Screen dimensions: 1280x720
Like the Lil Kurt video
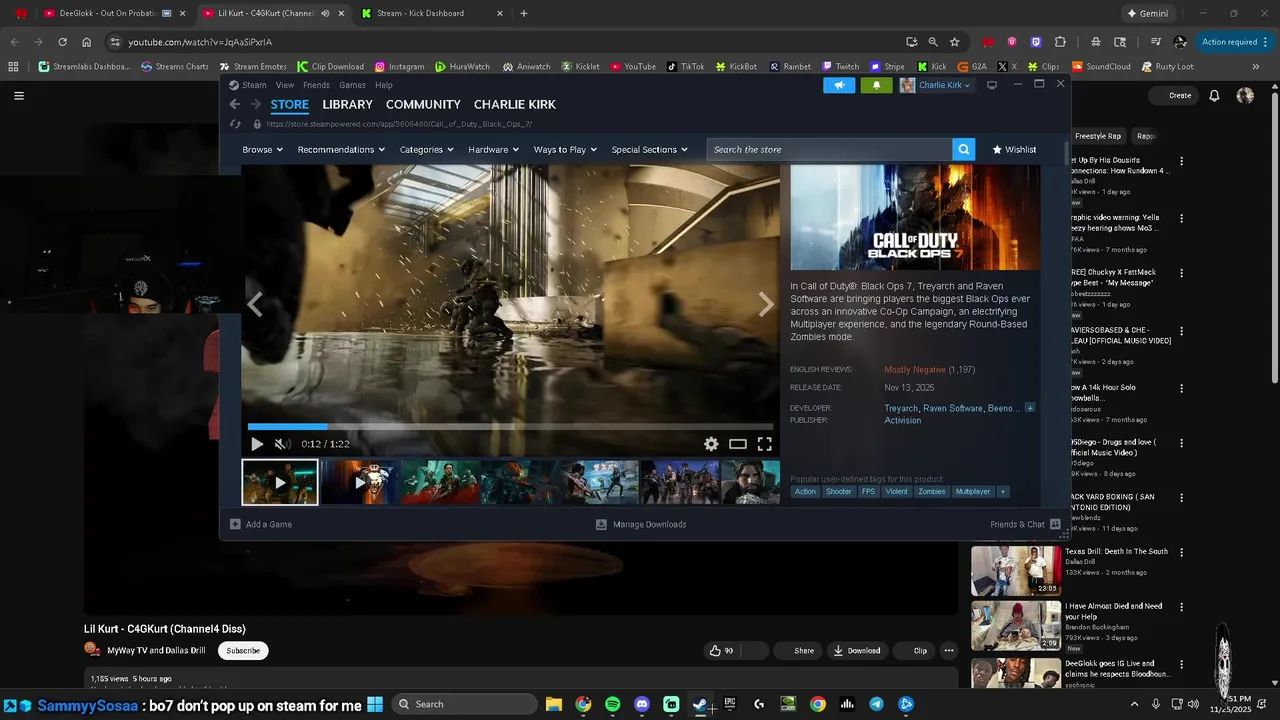tap(722, 650)
